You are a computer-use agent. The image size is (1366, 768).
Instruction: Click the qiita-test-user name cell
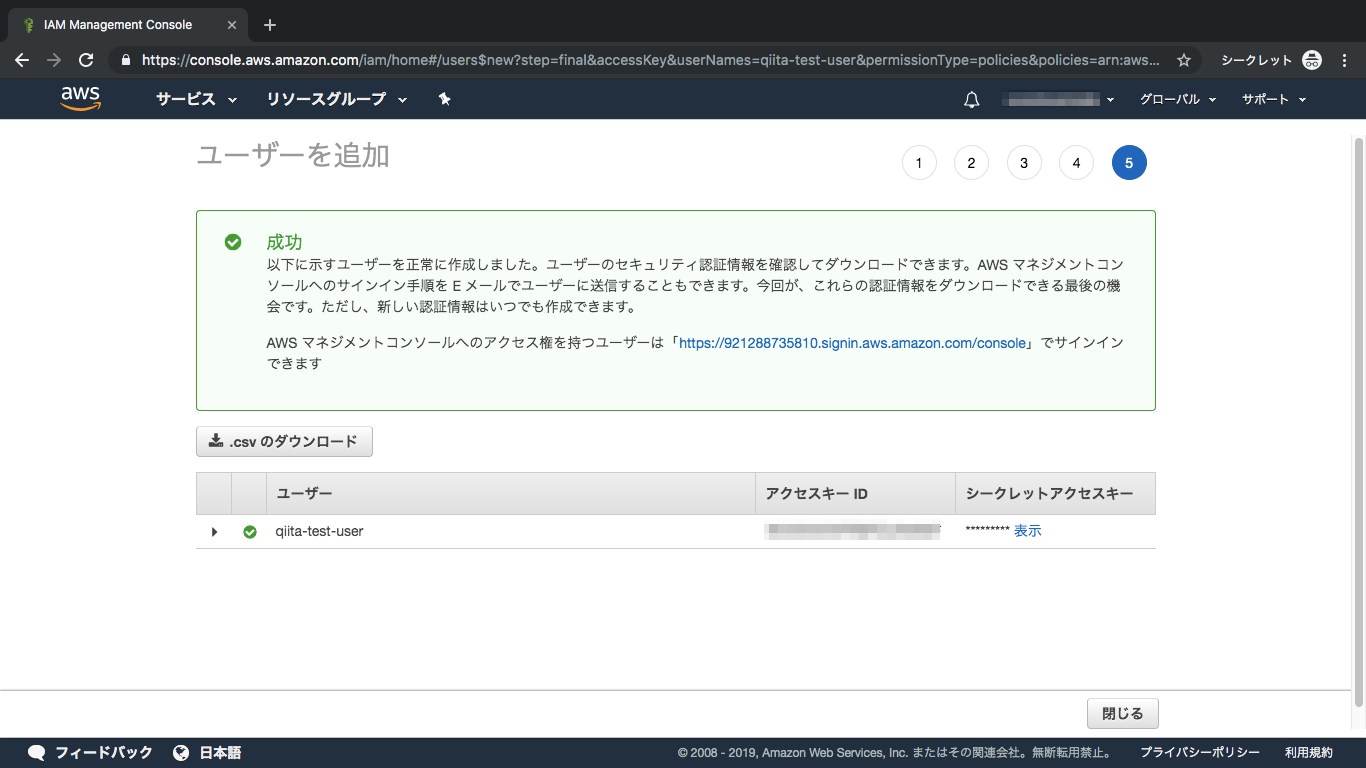tap(319, 532)
